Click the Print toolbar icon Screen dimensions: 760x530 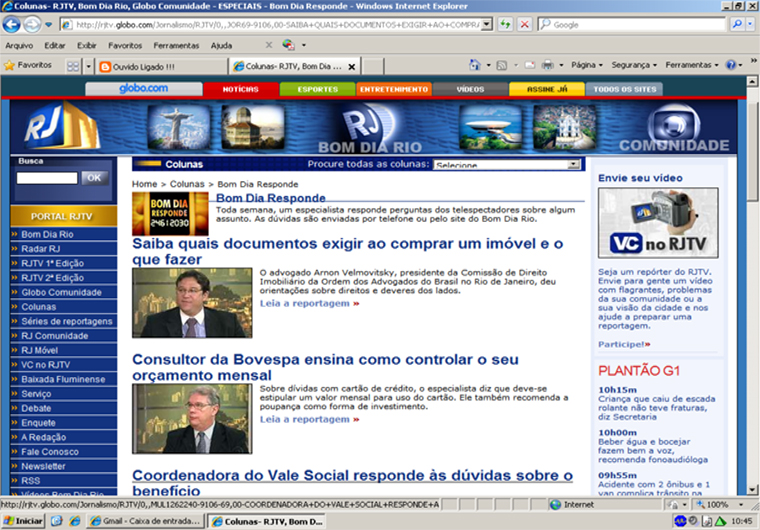click(x=548, y=65)
